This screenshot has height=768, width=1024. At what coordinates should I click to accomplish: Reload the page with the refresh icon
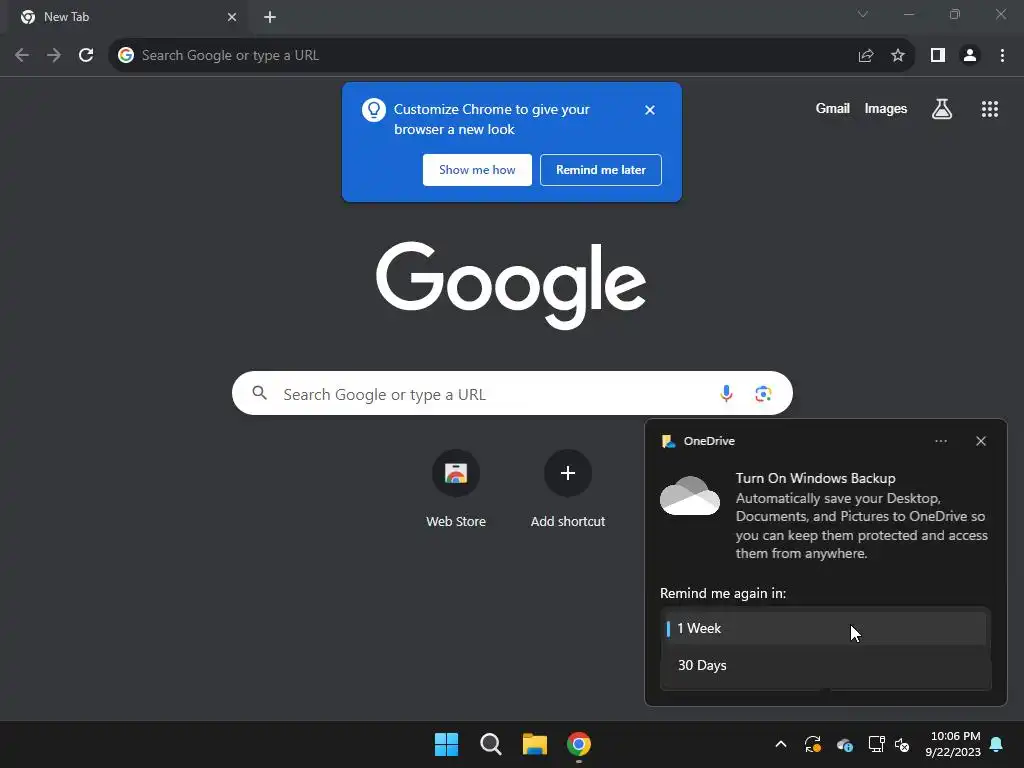click(86, 55)
